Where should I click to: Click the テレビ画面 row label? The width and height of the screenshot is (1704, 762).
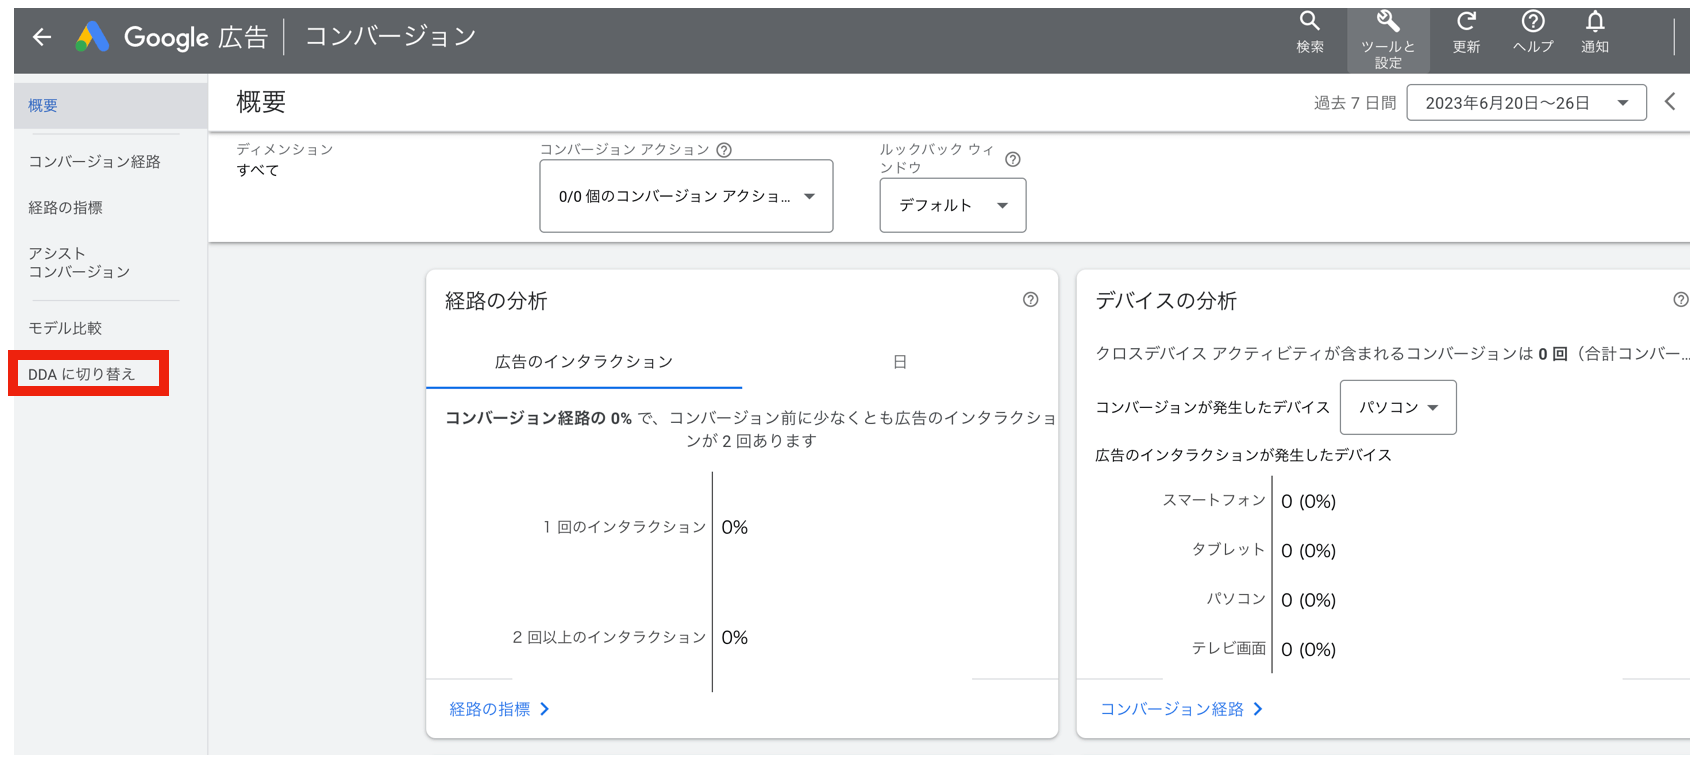(1229, 649)
